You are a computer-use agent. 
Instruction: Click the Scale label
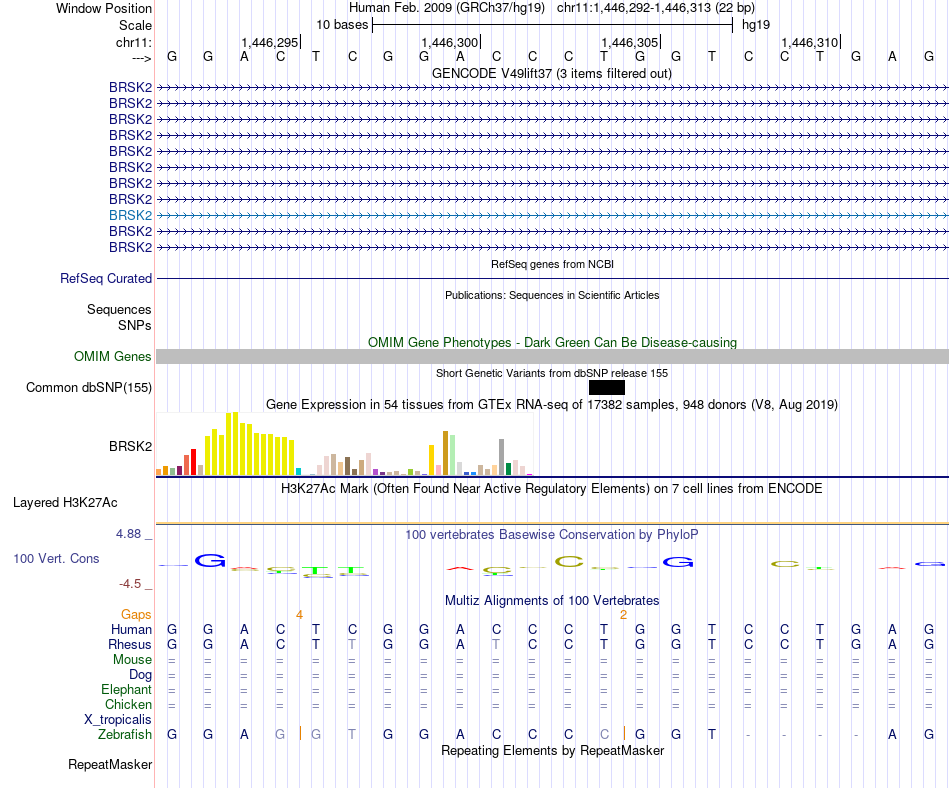point(135,25)
